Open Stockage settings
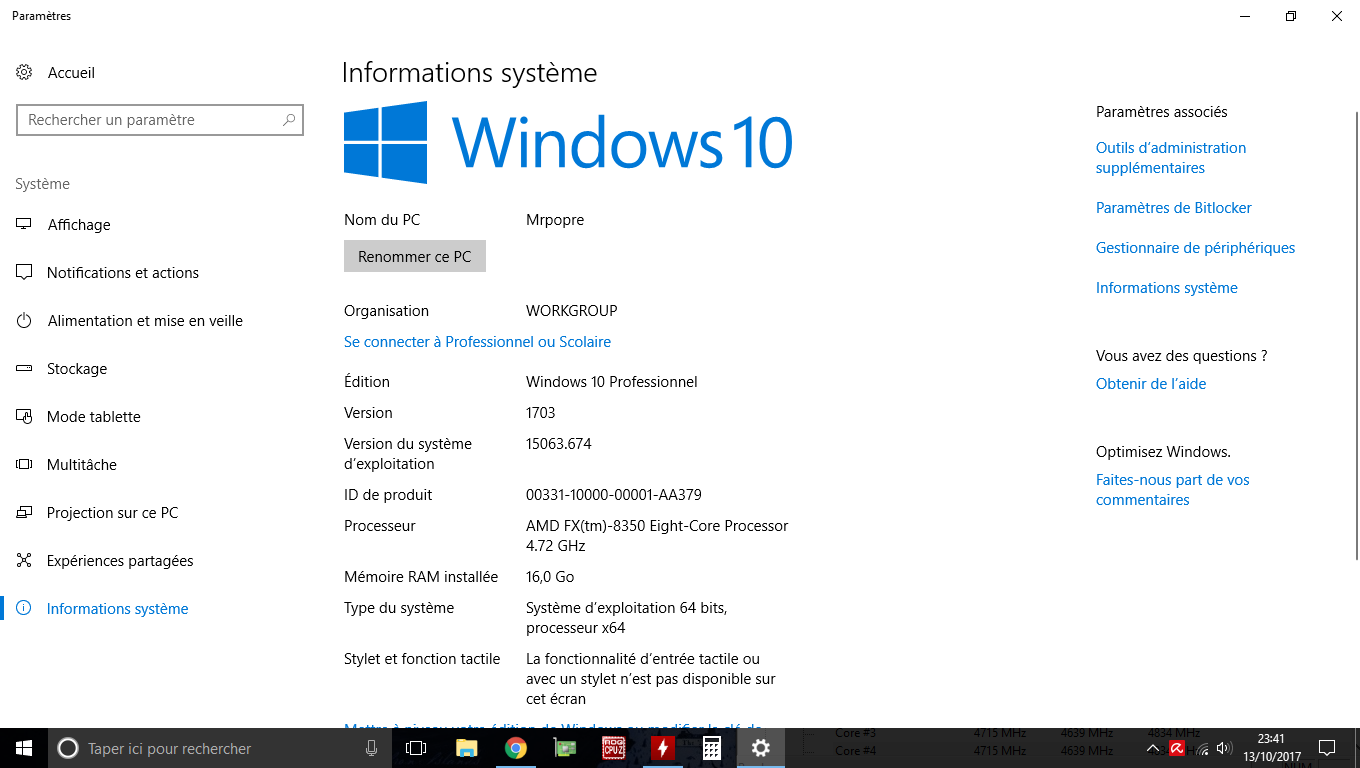1360x768 pixels. pyautogui.click(x=76, y=369)
